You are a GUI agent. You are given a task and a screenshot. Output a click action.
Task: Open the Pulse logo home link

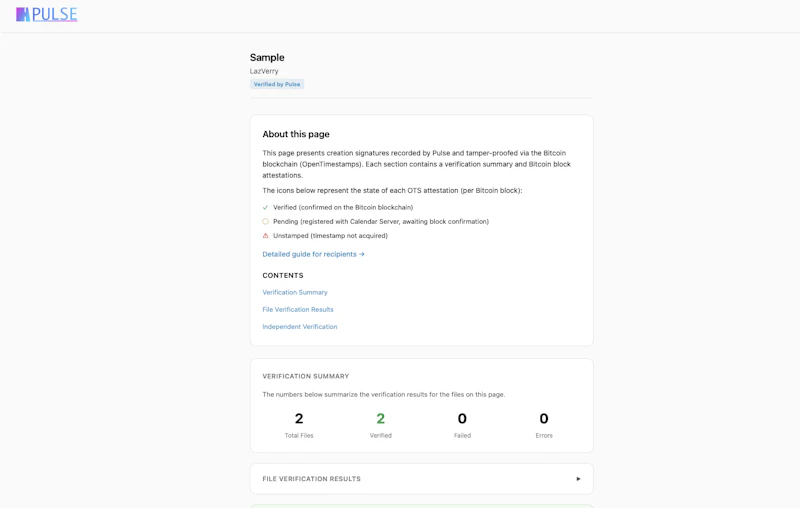coord(46,14)
